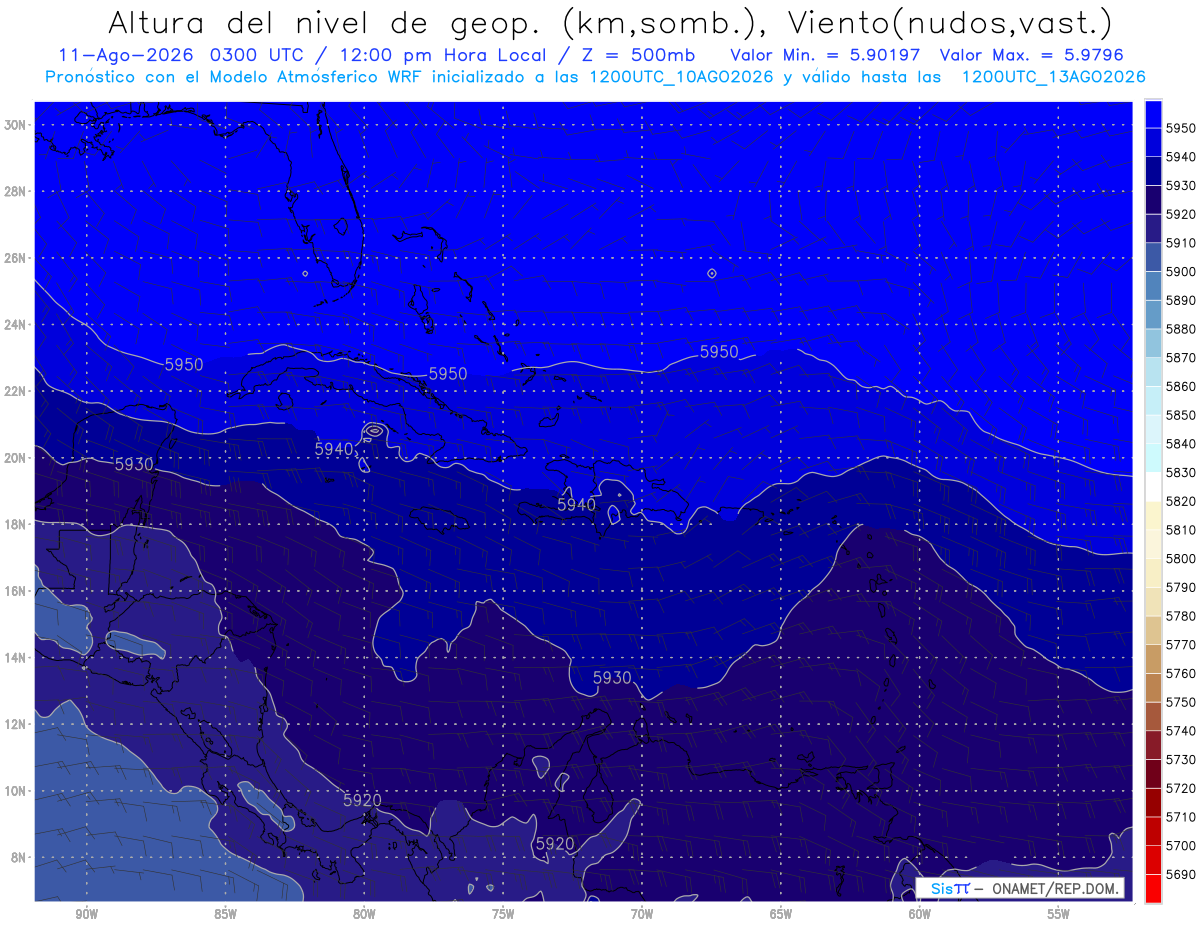Click the 20N latitude axis label

click(16, 458)
